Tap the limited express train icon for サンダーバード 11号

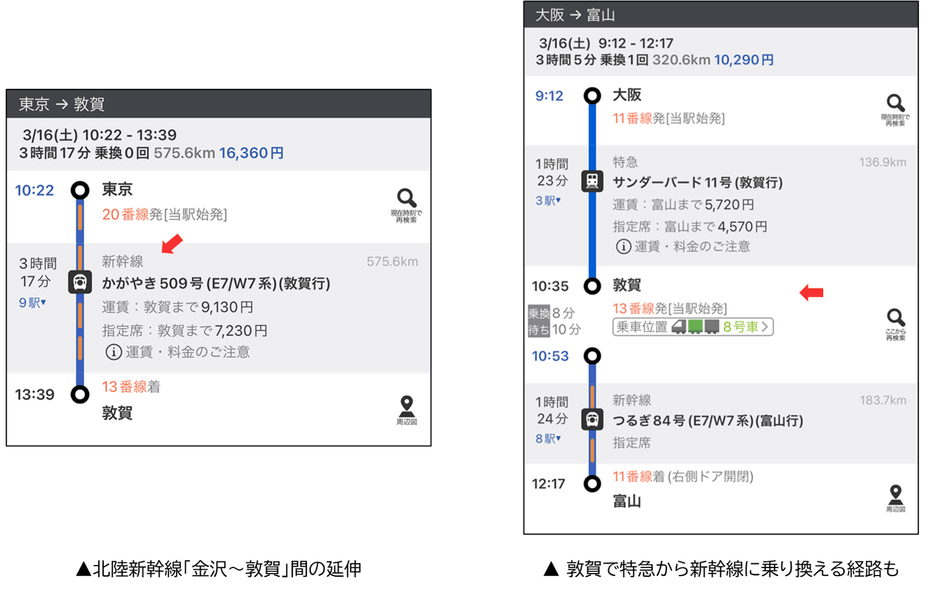click(592, 181)
